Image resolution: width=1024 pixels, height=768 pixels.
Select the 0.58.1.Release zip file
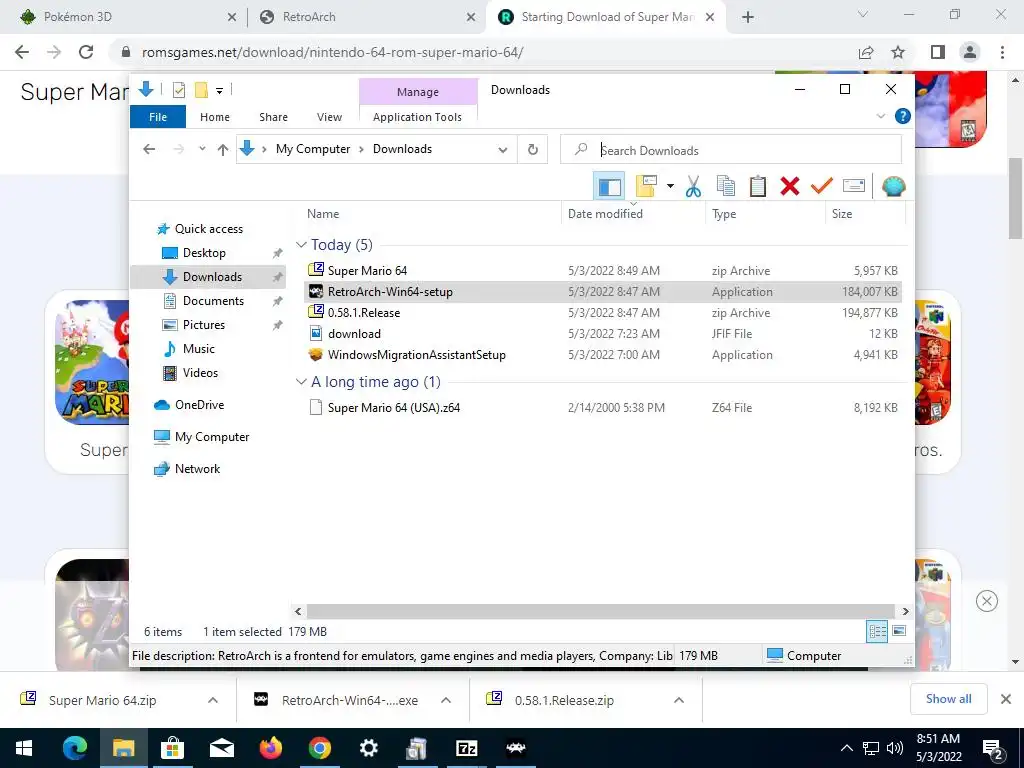pos(602,313)
